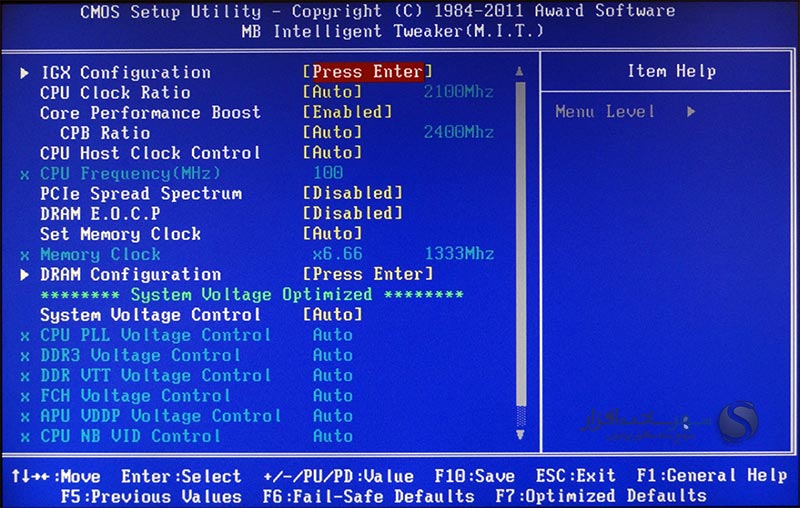Image resolution: width=800 pixels, height=508 pixels.
Task: Click the scrollbar up arrow
Action: point(519,71)
